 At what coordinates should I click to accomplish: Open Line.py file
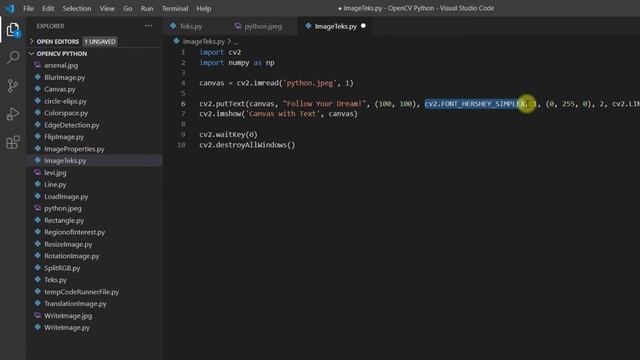[x=55, y=184]
